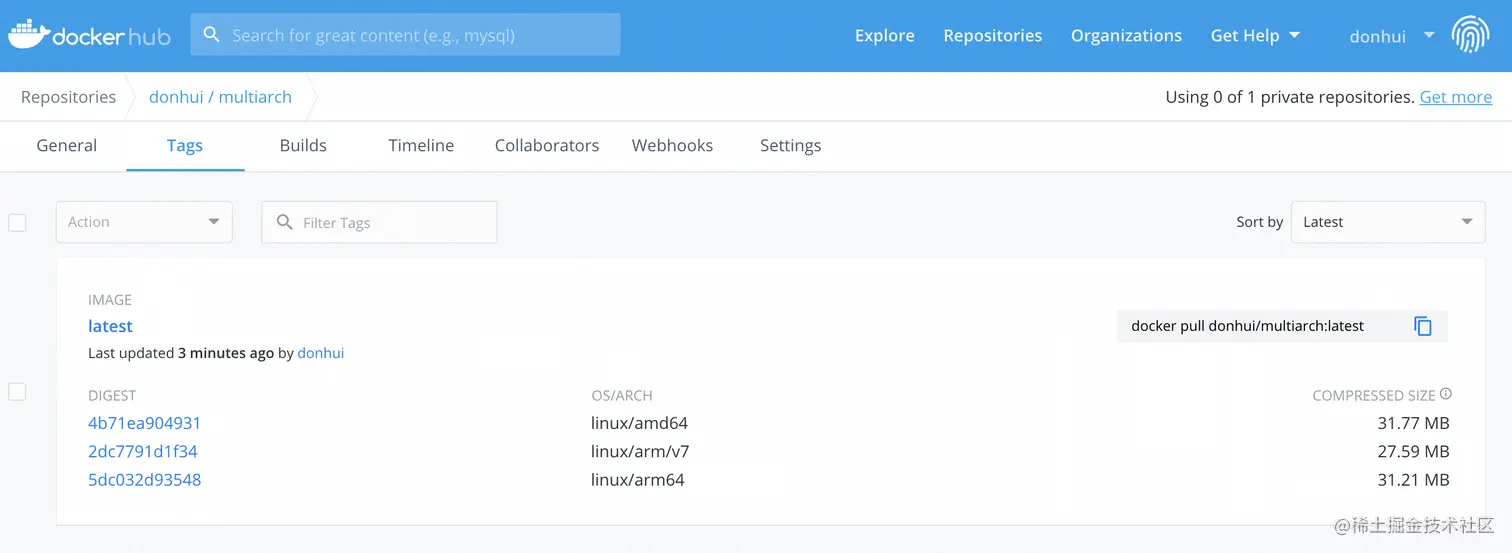Open Organizations page

[x=1126, y=35]
